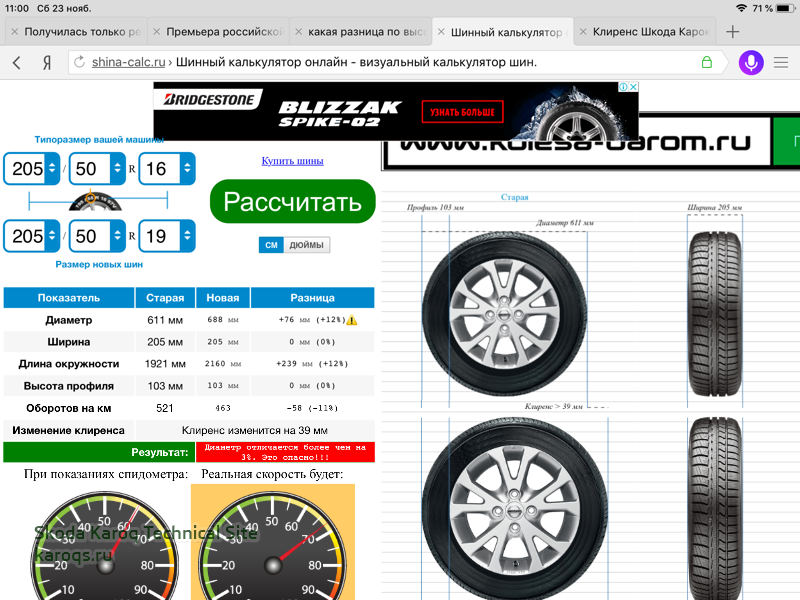Select the 'Диаметр' row label
This screenshot has height=600, width=800.
[x=69, y=320]
